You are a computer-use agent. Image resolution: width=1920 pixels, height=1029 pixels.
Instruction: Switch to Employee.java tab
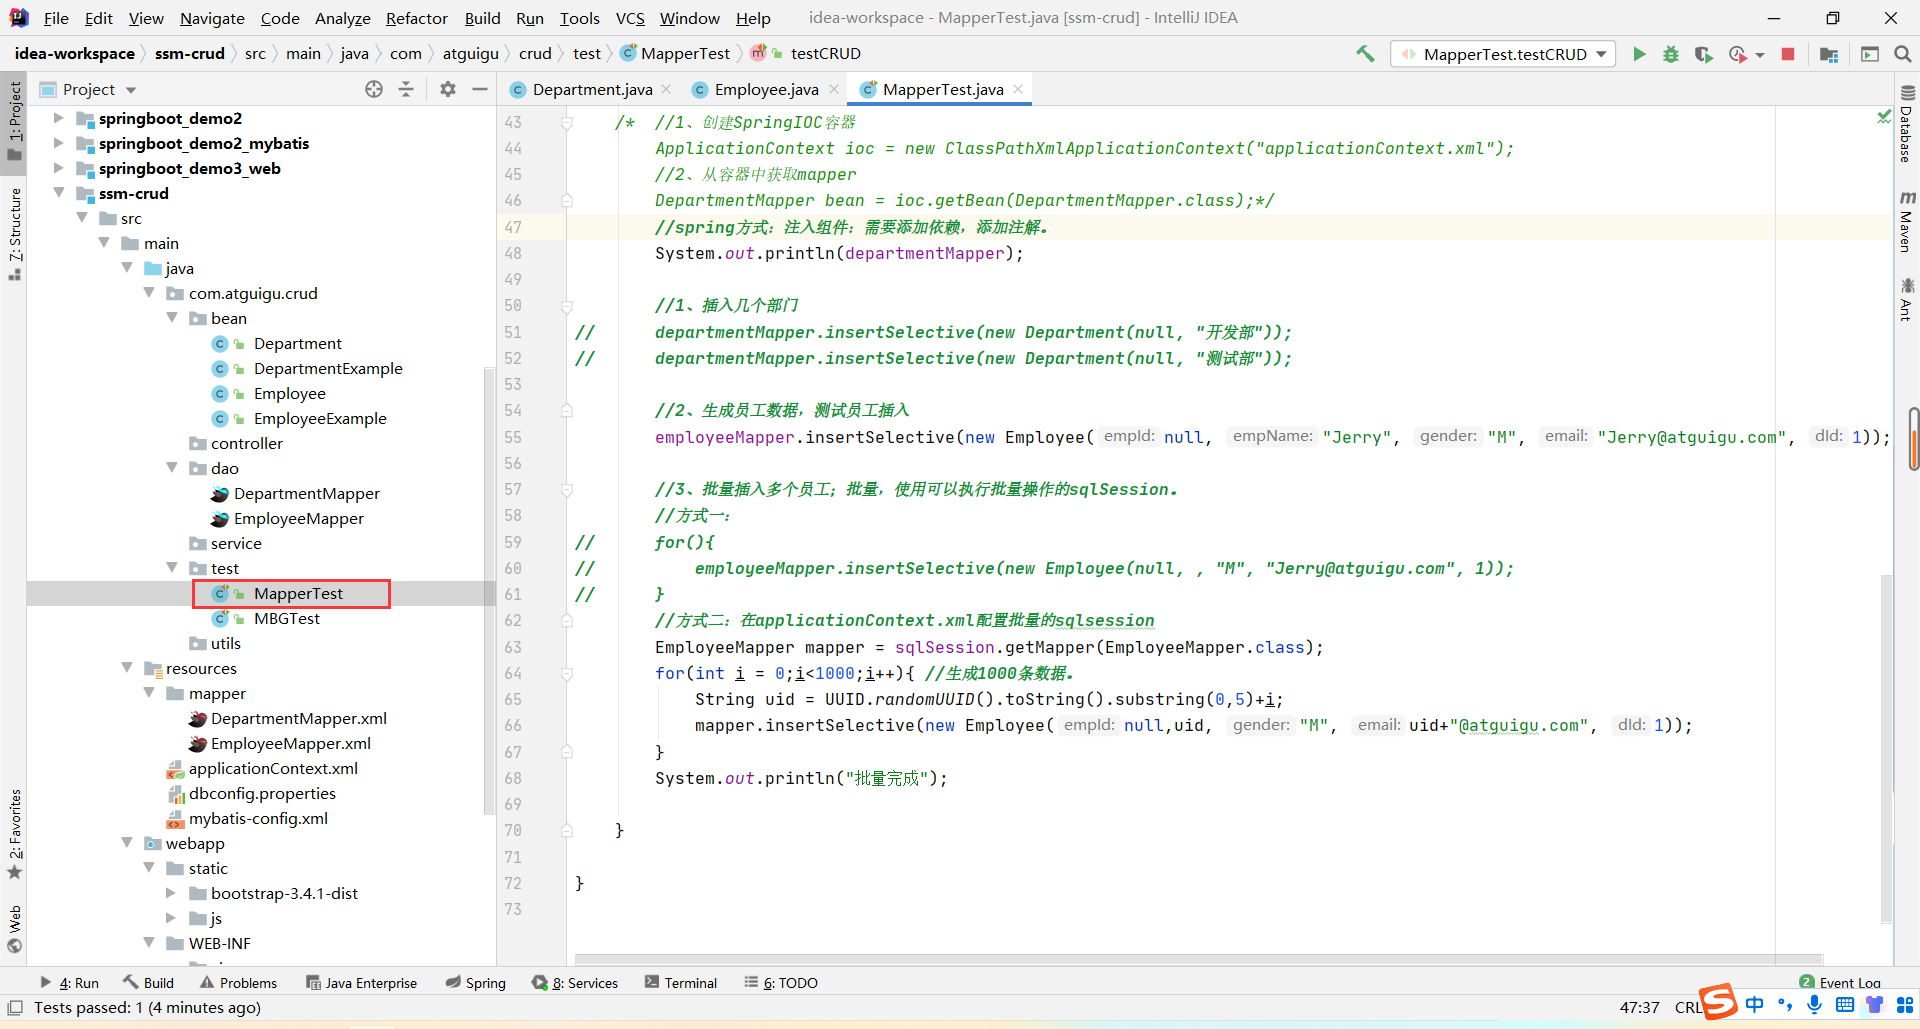(x=766, y=89)
